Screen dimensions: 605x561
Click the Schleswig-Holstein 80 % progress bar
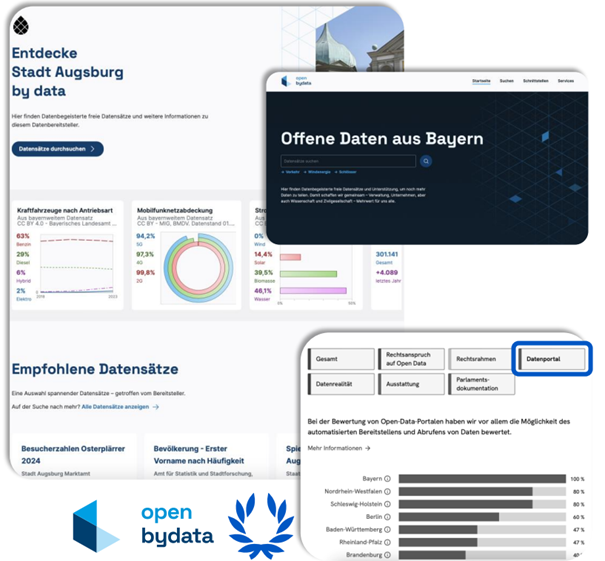pyautogui.click(x=482, y=504)
